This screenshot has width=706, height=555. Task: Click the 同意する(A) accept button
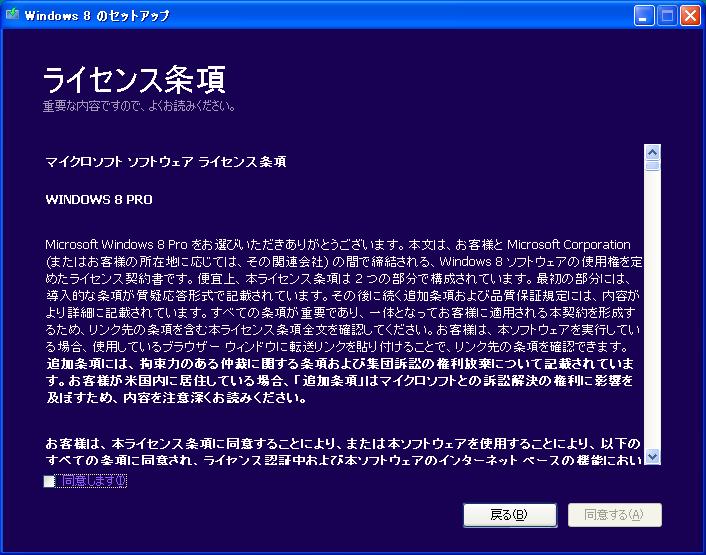pyautogui.click(x=615, y=514)
